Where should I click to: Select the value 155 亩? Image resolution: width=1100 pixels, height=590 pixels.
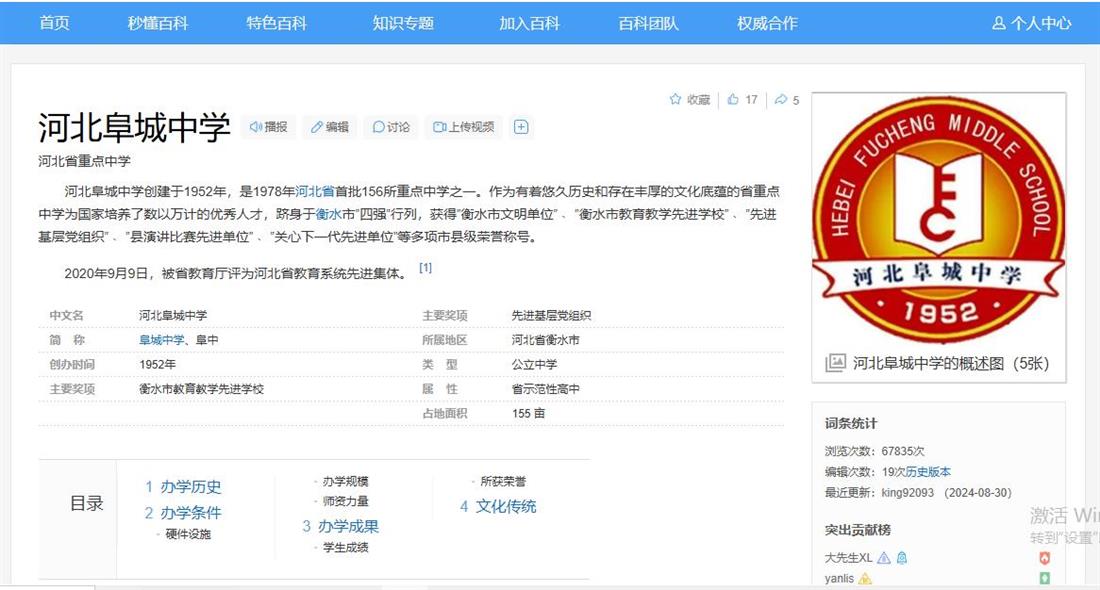(528, 414)
